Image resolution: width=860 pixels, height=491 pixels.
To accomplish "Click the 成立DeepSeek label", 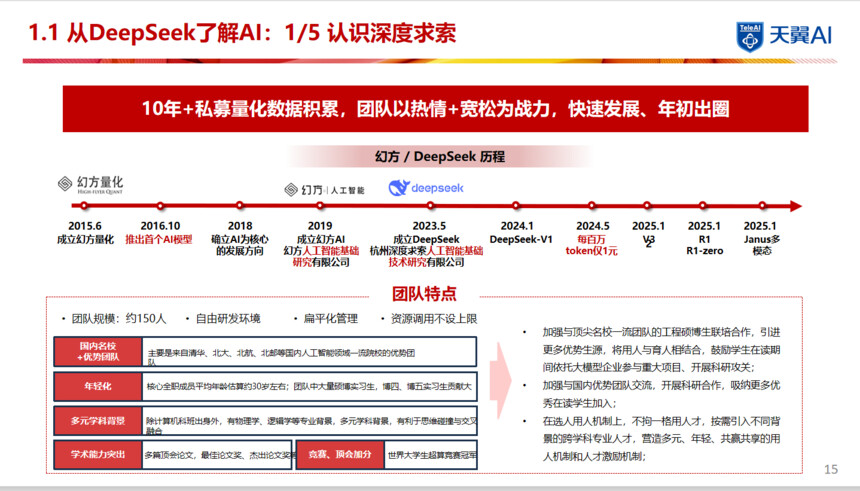I will (x=426, y=240).
